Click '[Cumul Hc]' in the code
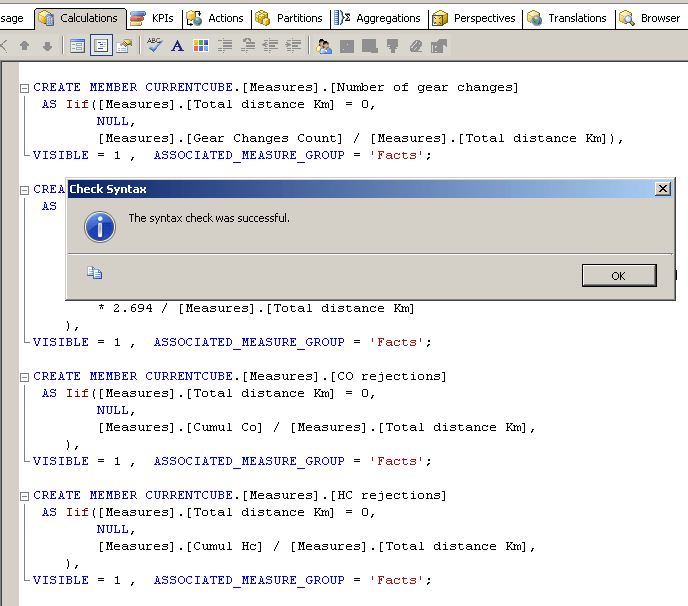688x606 pixels. (x=224, y=546)
